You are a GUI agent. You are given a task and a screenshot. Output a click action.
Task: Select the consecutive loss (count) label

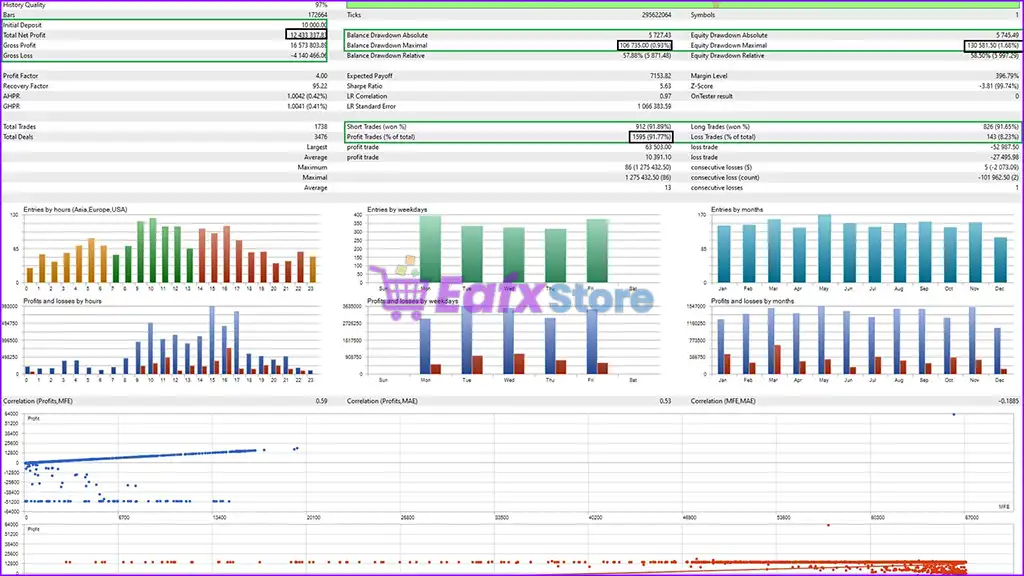pyautogui.click(x=725, y=178)
